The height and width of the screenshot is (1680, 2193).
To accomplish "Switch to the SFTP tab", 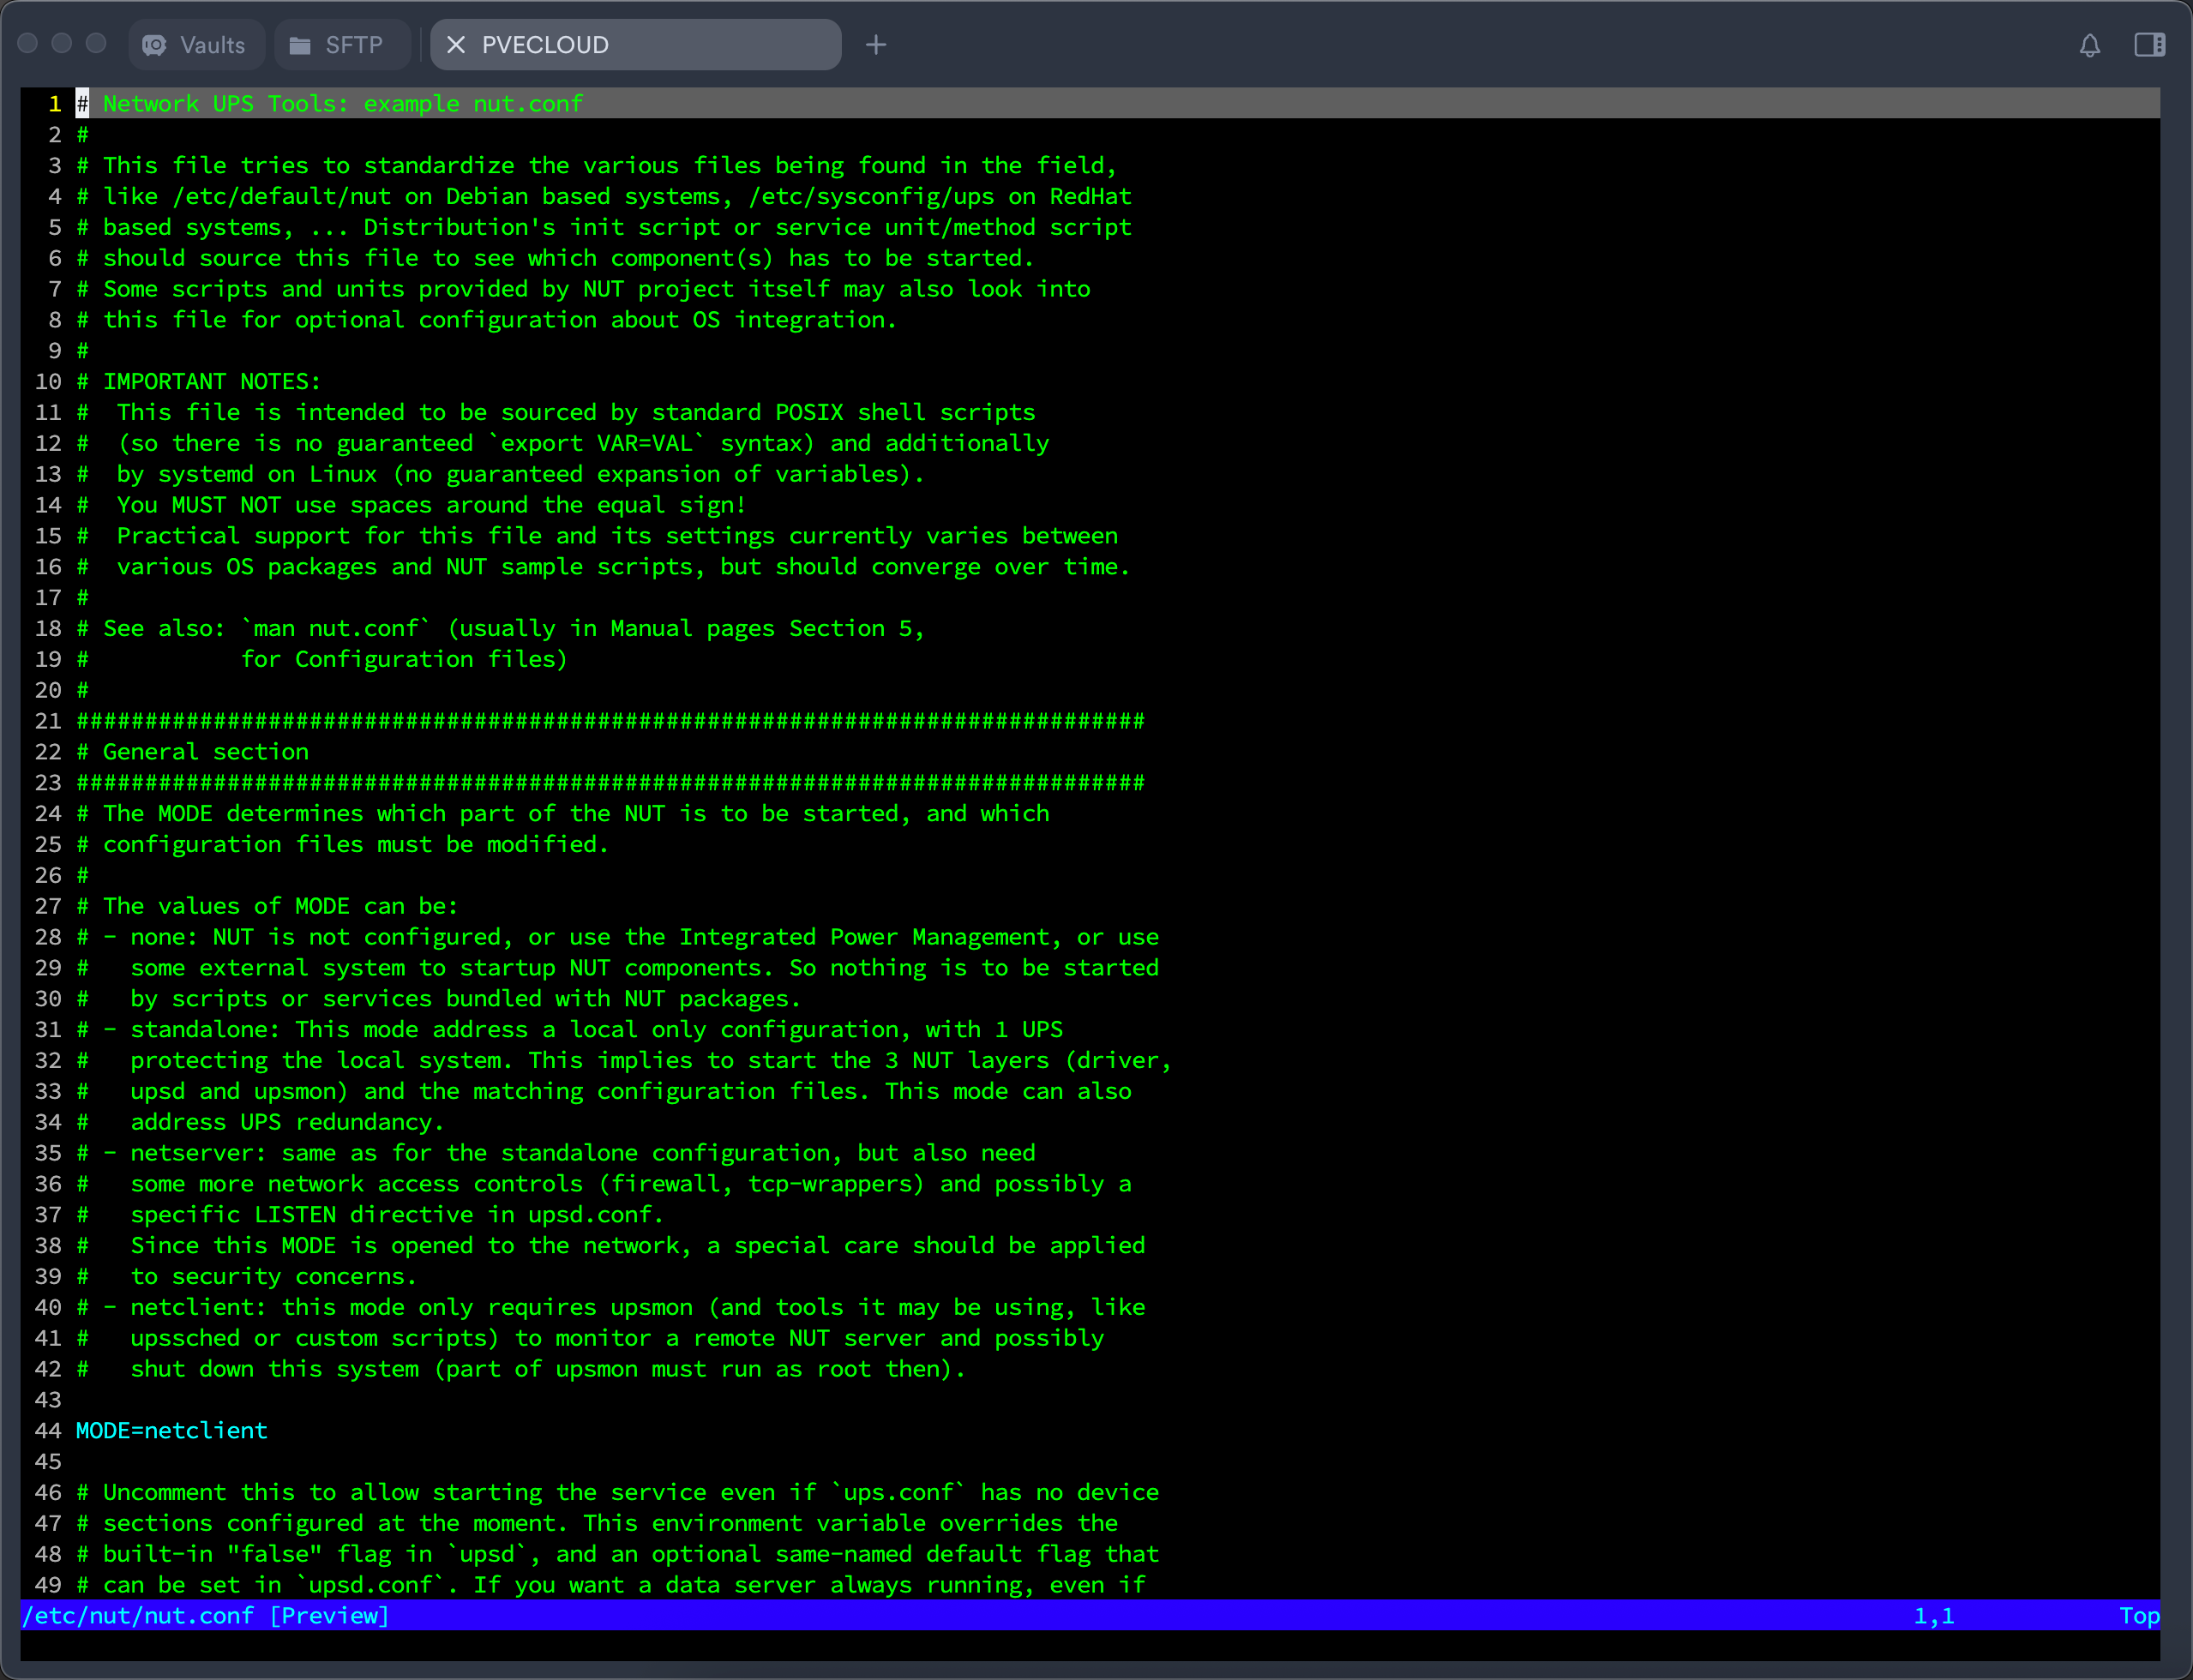I will pos(341,45).
